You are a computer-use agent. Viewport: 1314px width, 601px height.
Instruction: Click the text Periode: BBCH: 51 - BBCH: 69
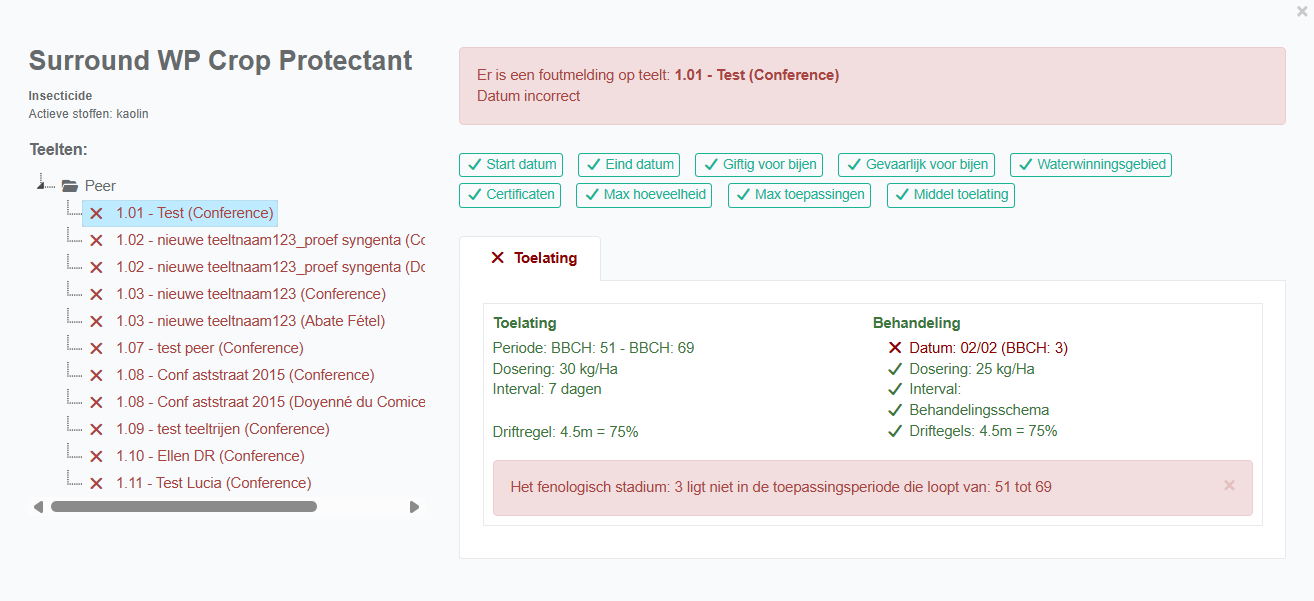tap(593, 348)
